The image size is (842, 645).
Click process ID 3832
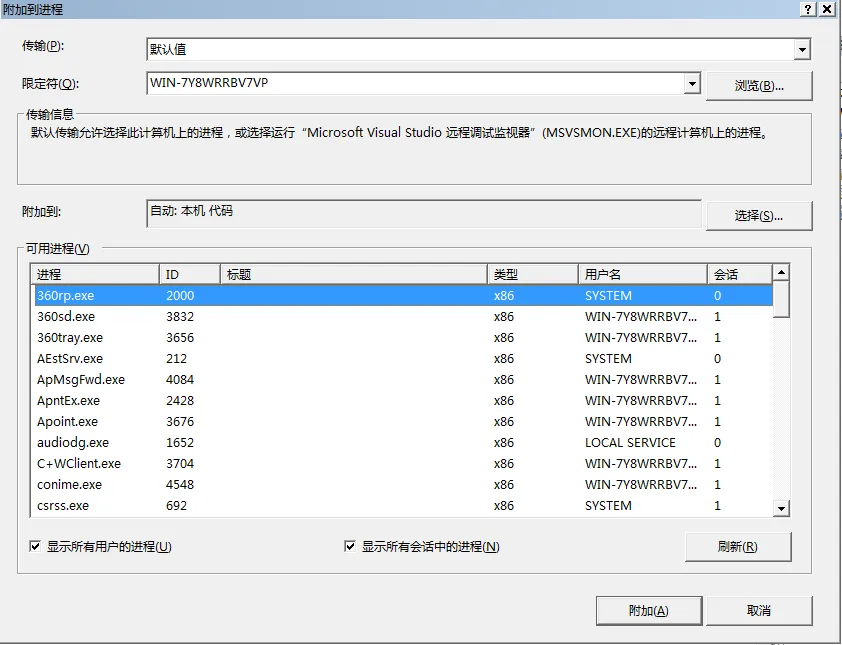tap(180, 316)
